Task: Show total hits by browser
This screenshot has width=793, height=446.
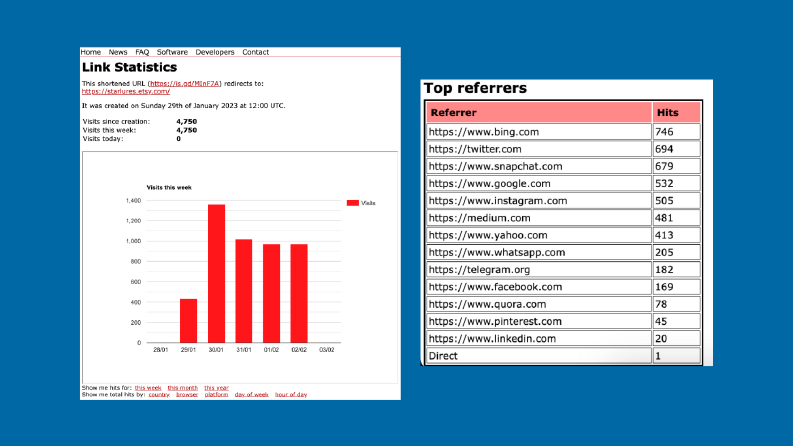Action: tap(187, 394)
